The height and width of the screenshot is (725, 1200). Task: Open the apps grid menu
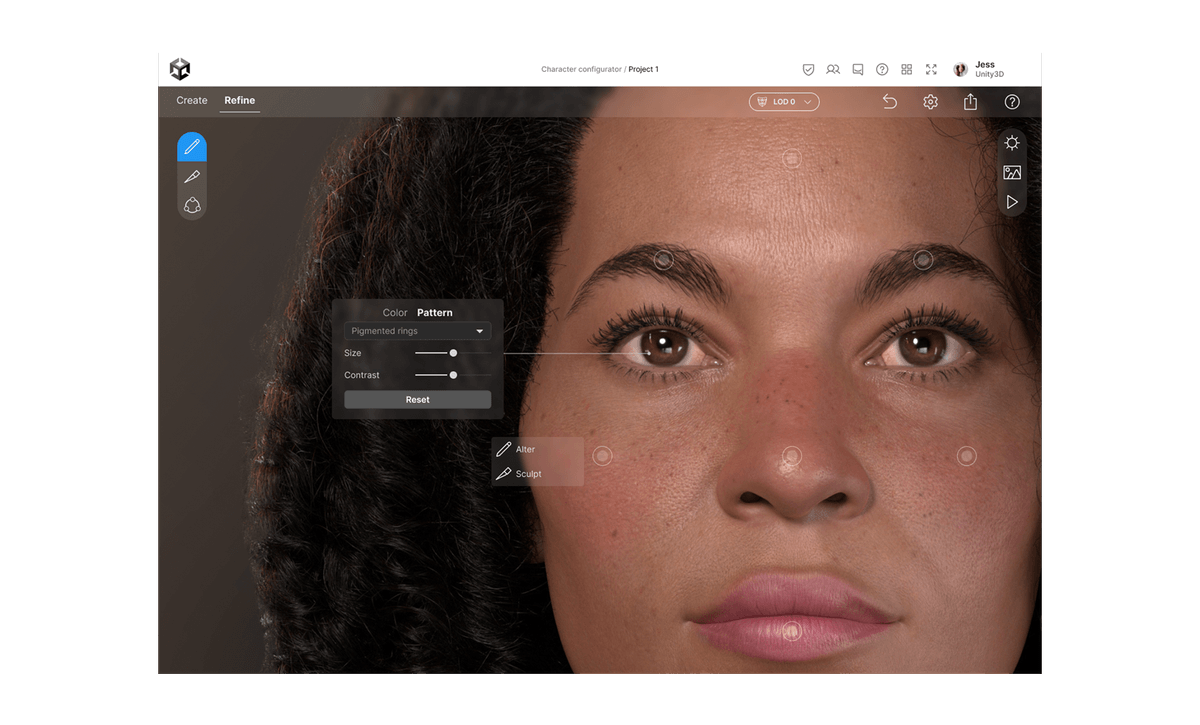(906, 69)
